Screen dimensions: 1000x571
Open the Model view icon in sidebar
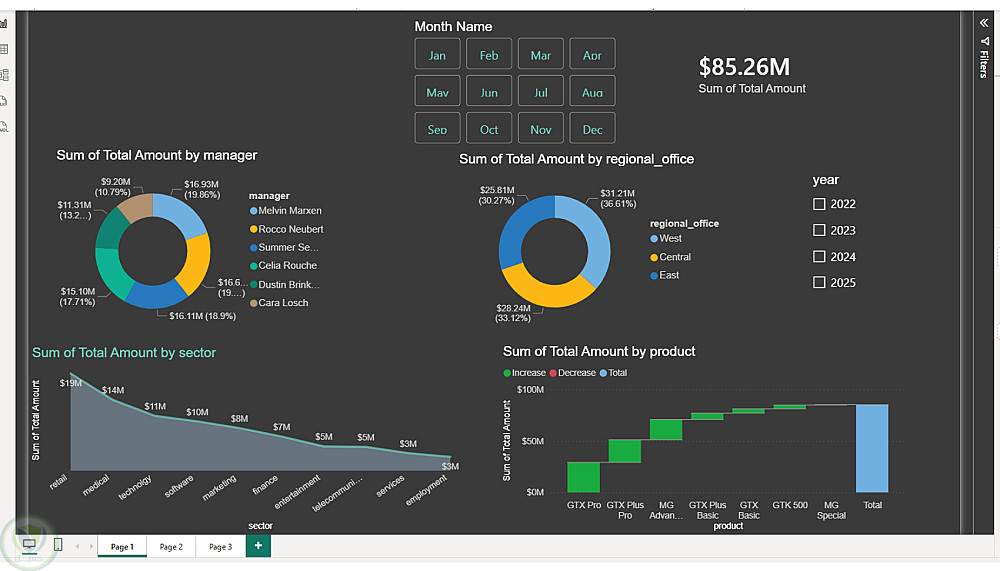coord(4,75)
